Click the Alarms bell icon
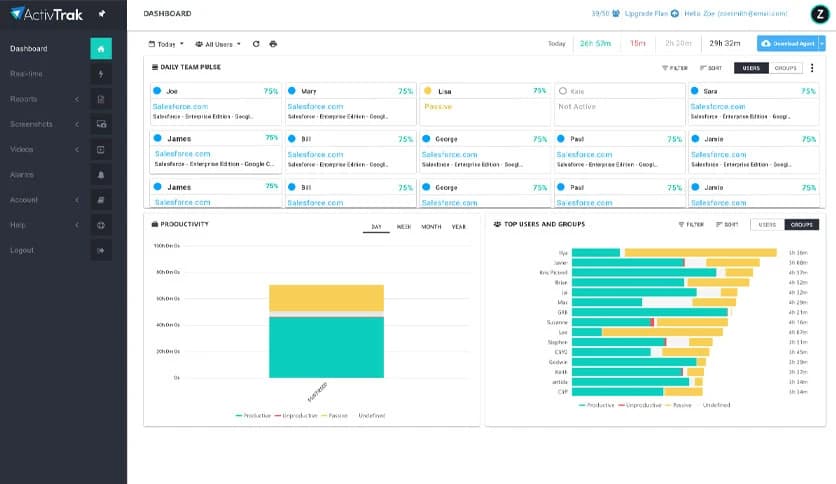This screenshot has height=484, width=836. 101,175
